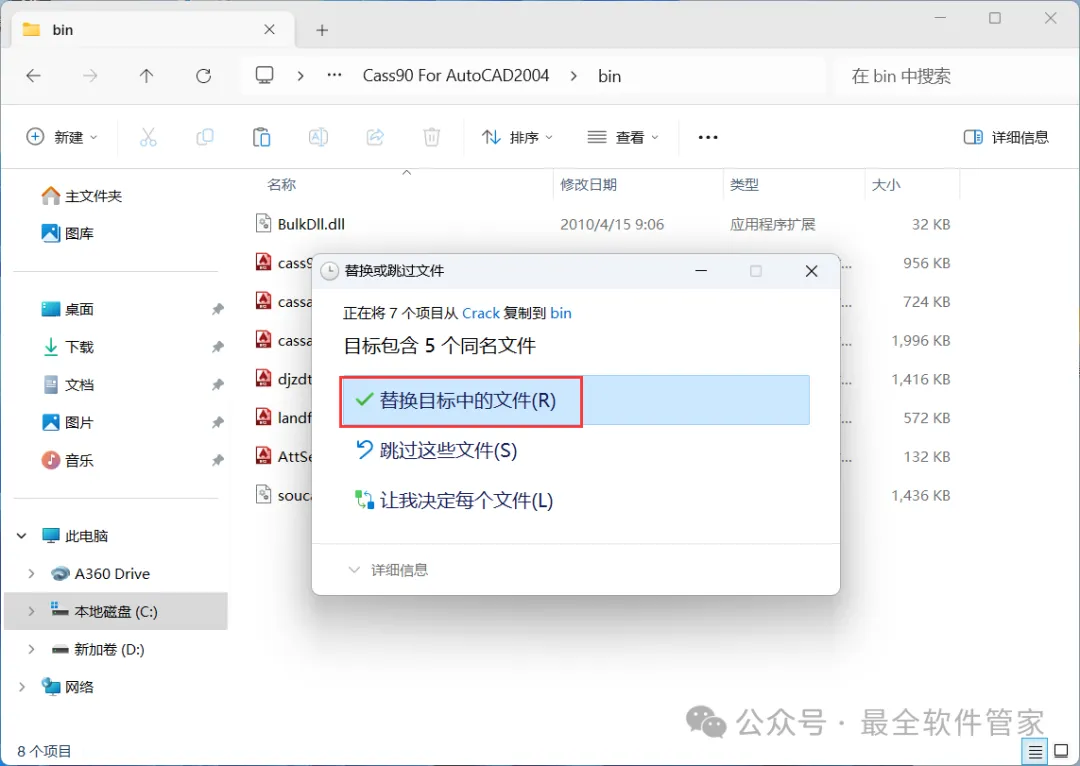Click the 2010/4/15 9:06 date cell
Image resolution: width=1080 pixels, height=766 pixels.
click(x=612, y=224)
